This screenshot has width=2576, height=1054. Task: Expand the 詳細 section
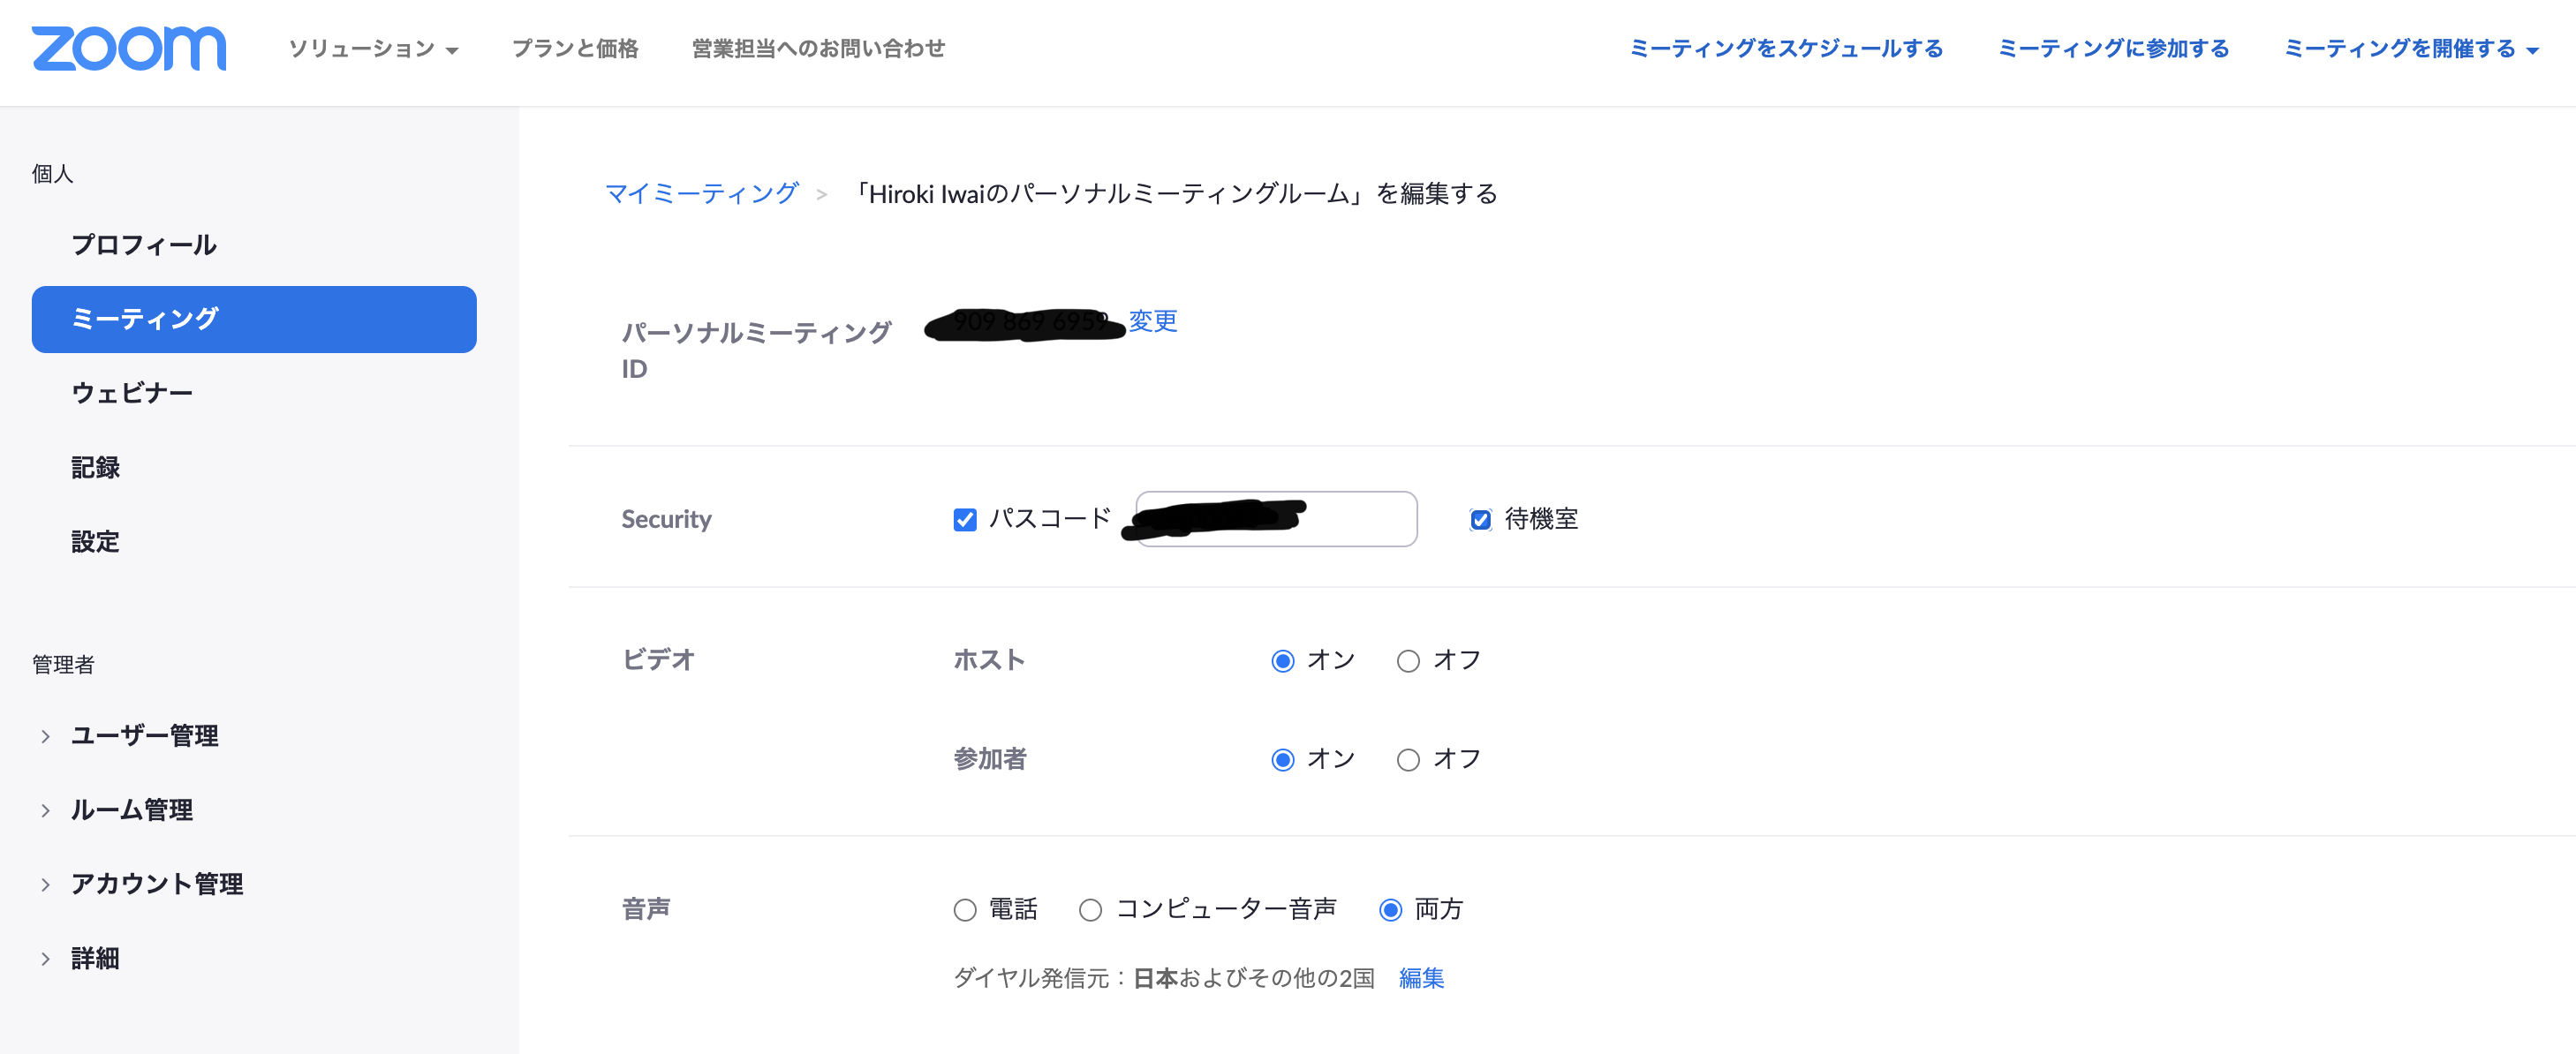(x=95, y=958)
